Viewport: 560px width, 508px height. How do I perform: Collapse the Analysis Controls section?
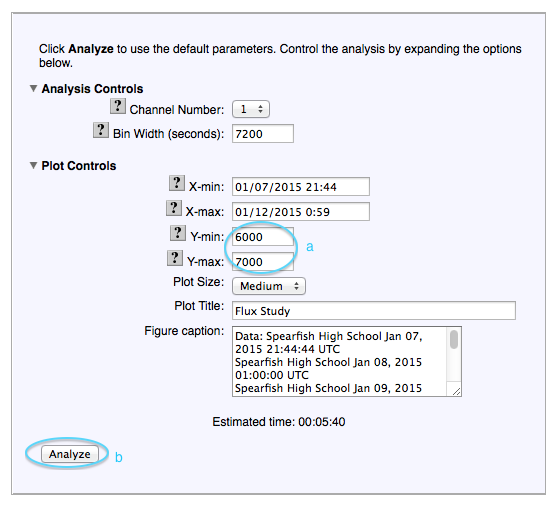[34, 88]
